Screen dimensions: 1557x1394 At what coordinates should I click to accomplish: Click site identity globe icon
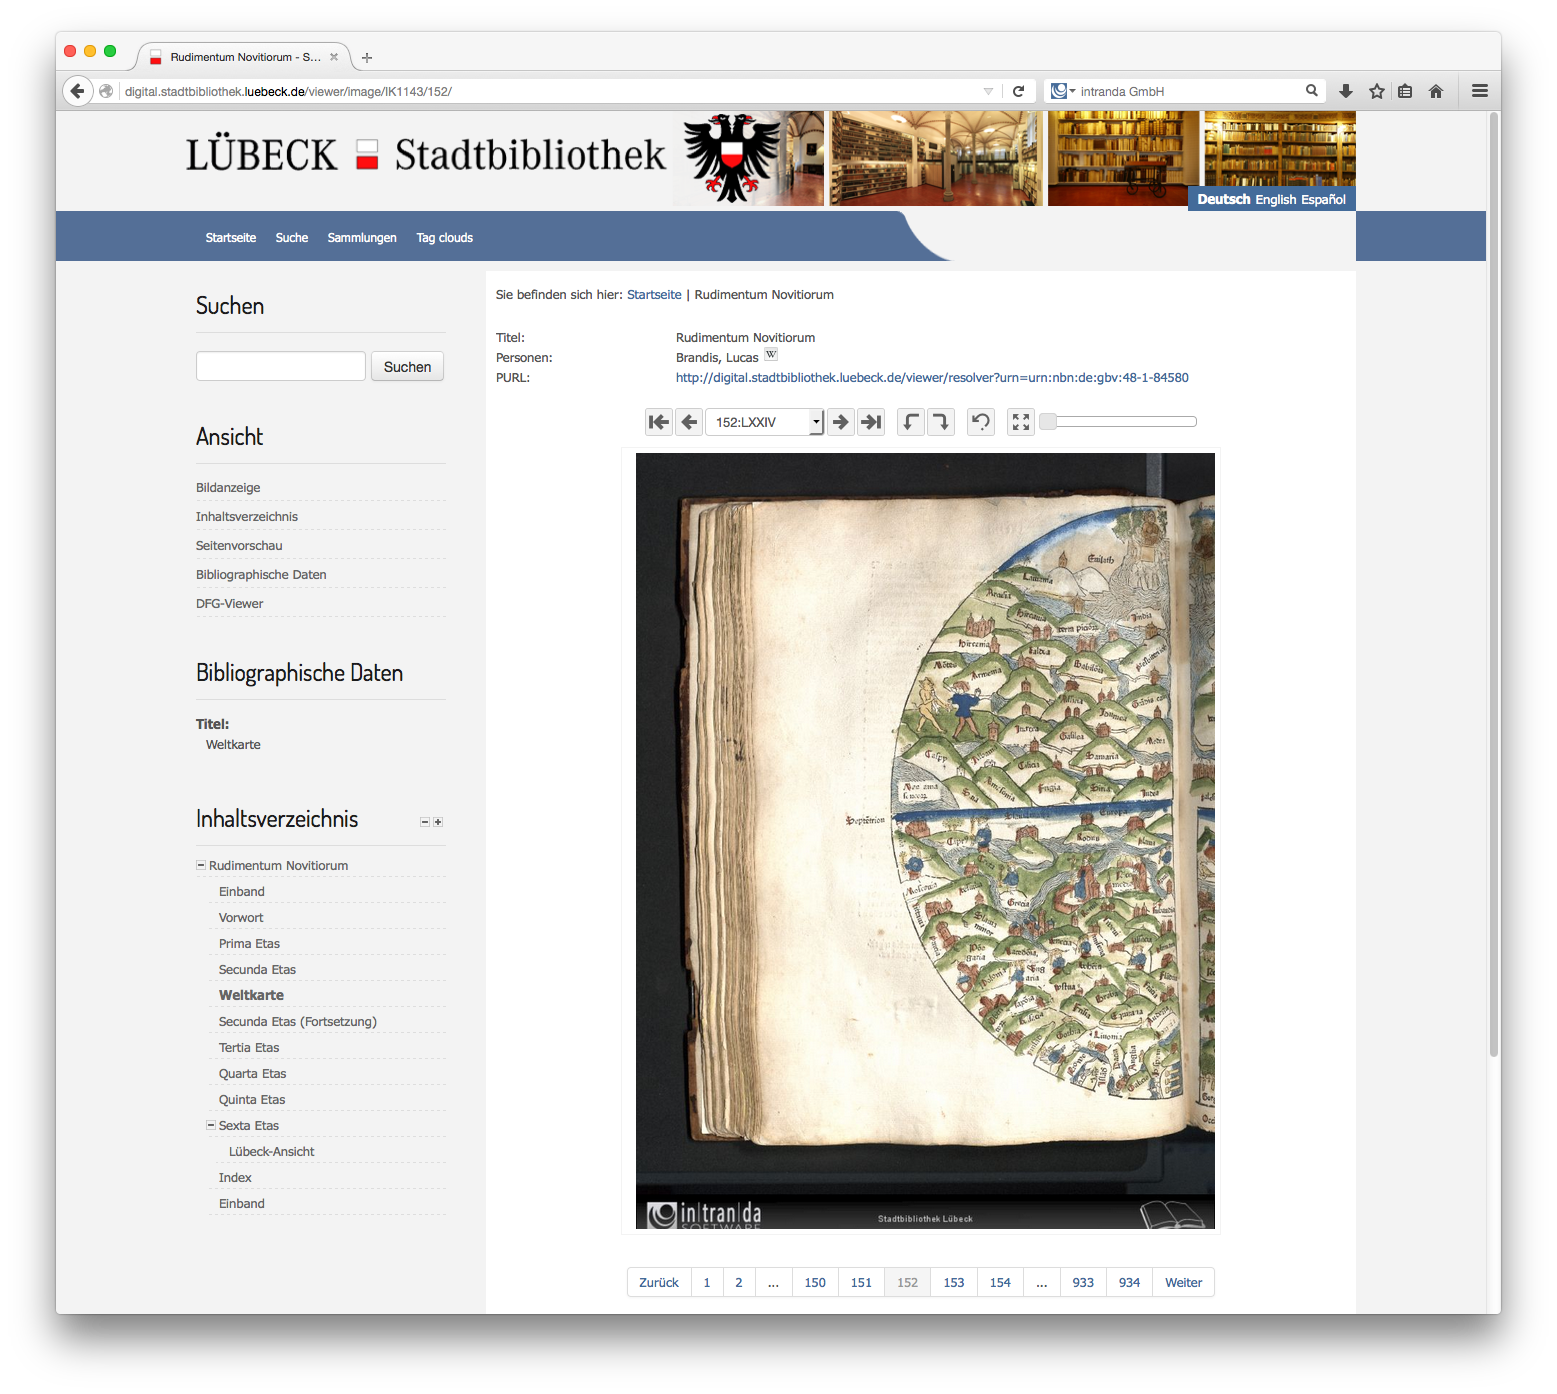pos(106,91)
